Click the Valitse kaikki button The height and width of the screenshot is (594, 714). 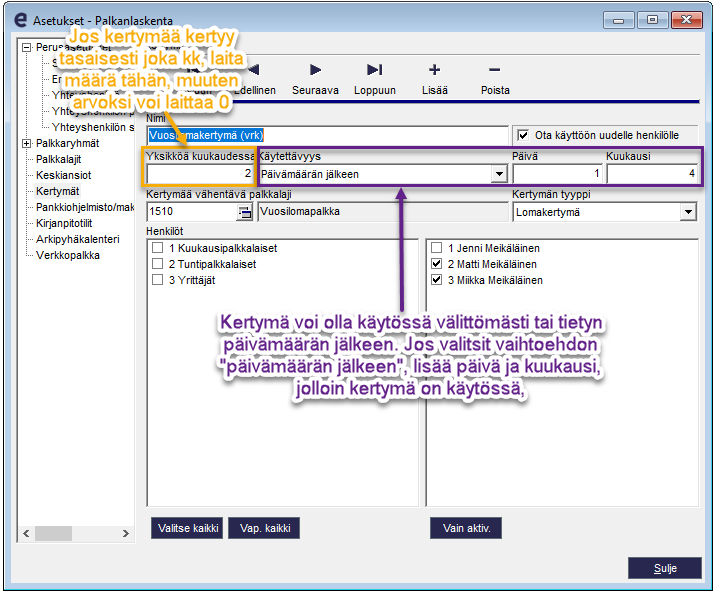[x=187, y=528]
